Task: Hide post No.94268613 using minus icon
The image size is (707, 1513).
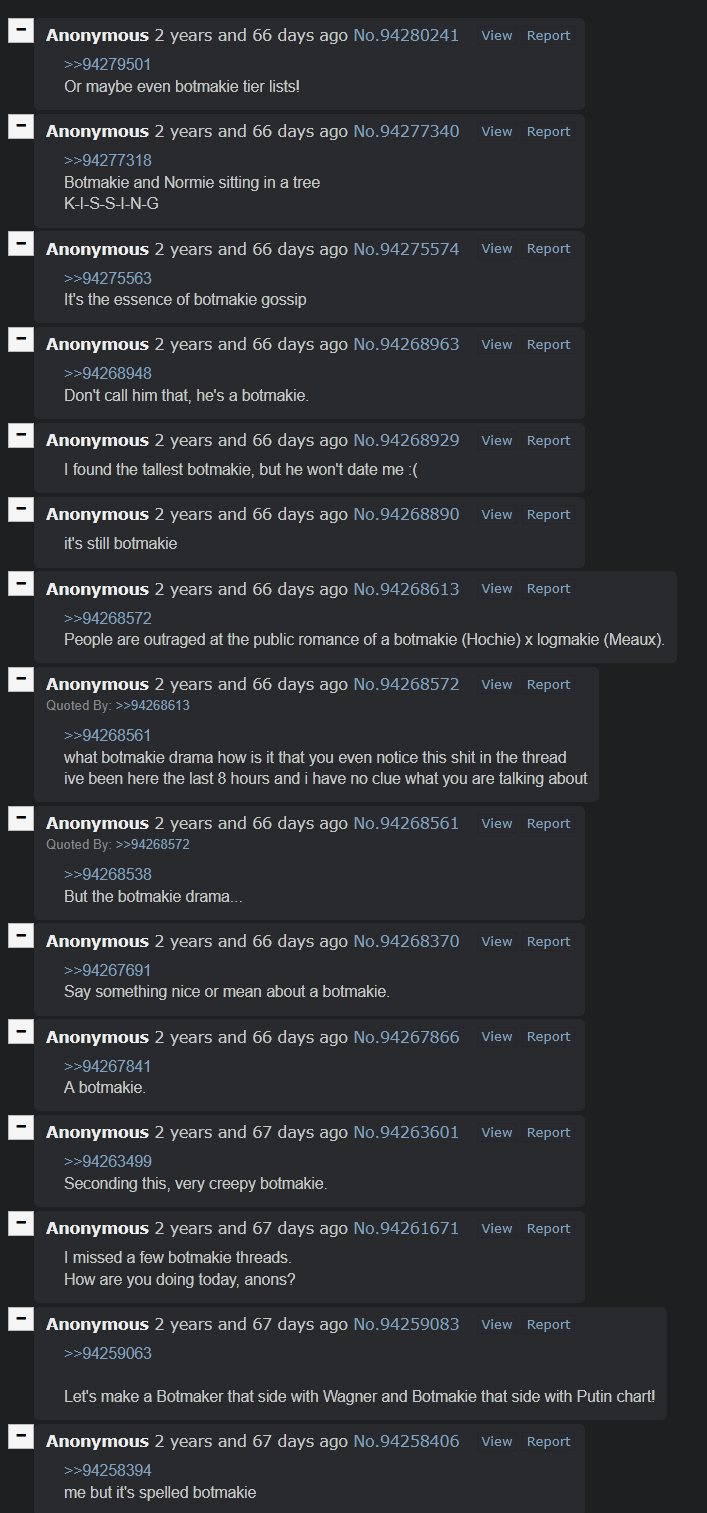Action: 21,585
